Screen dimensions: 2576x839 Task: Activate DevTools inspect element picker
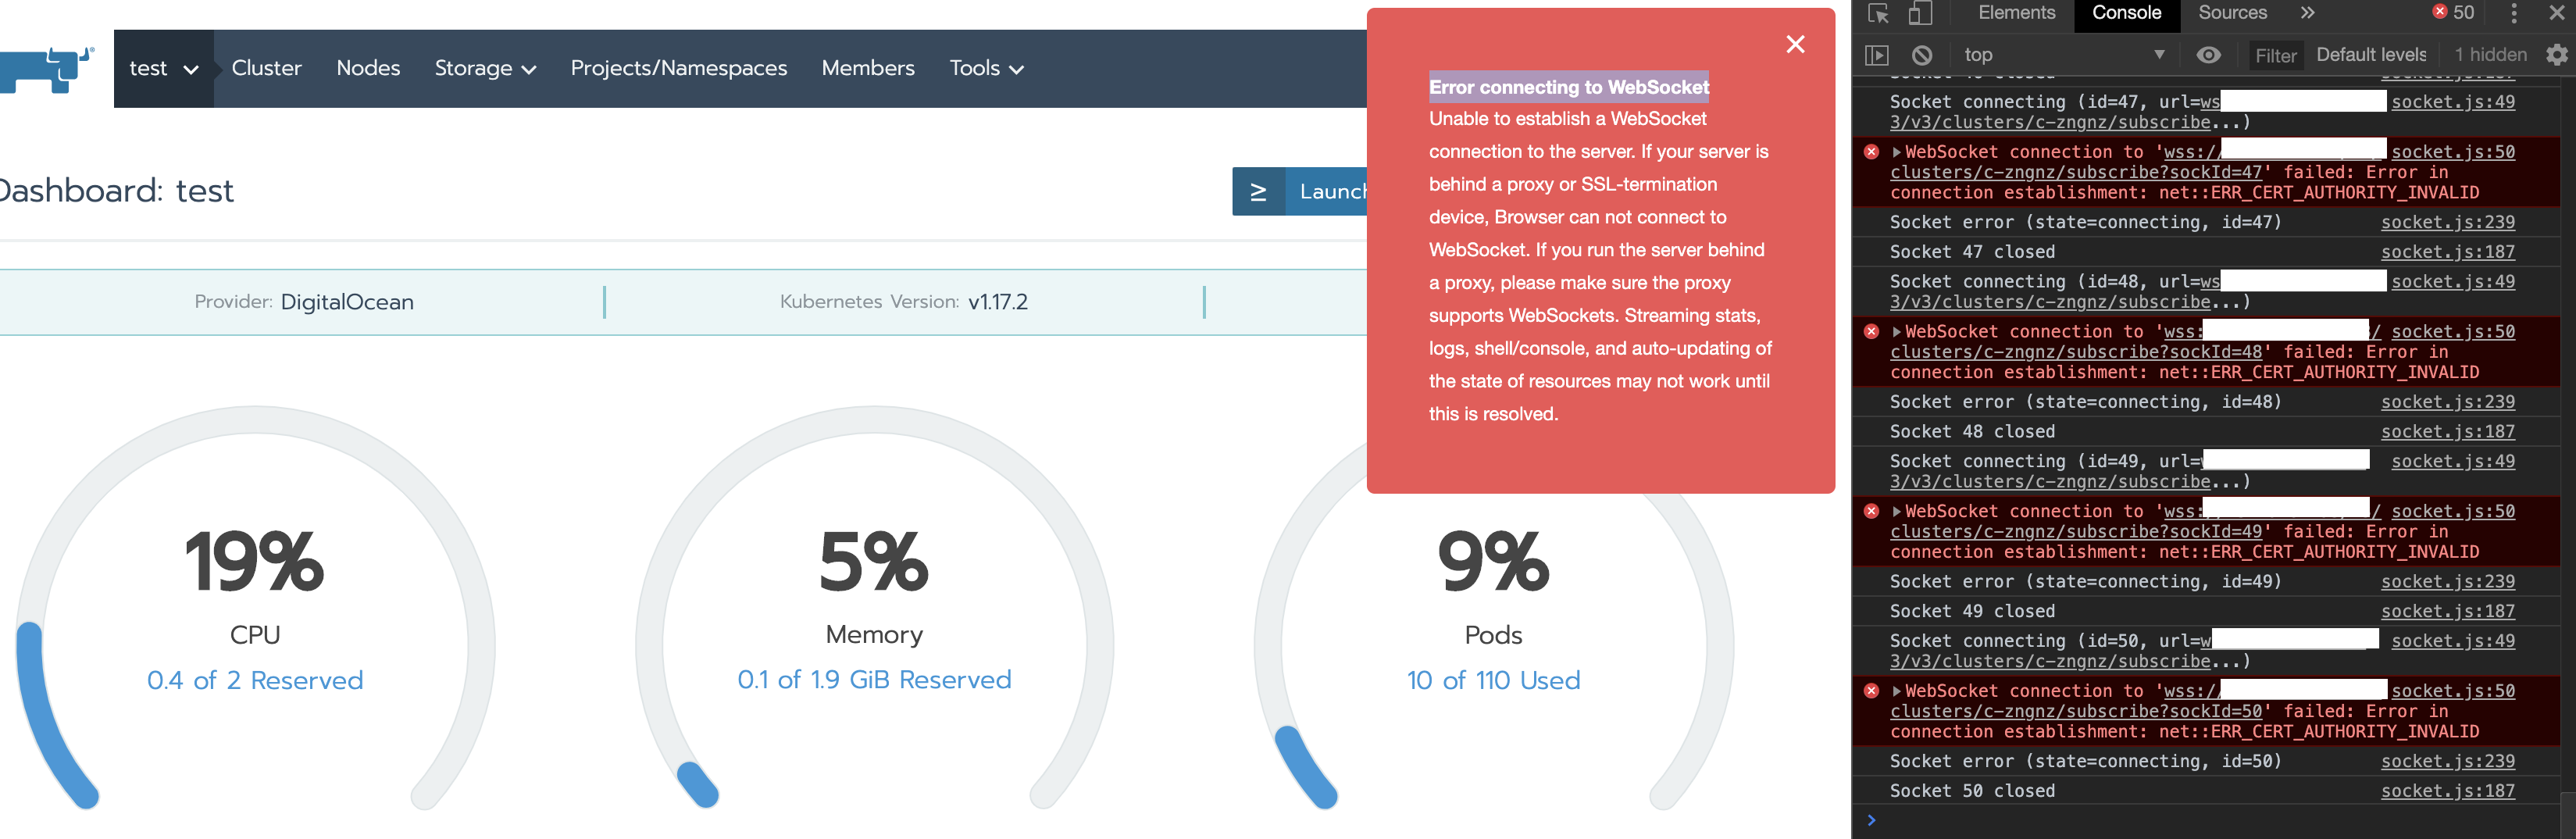pos(1877,13)
